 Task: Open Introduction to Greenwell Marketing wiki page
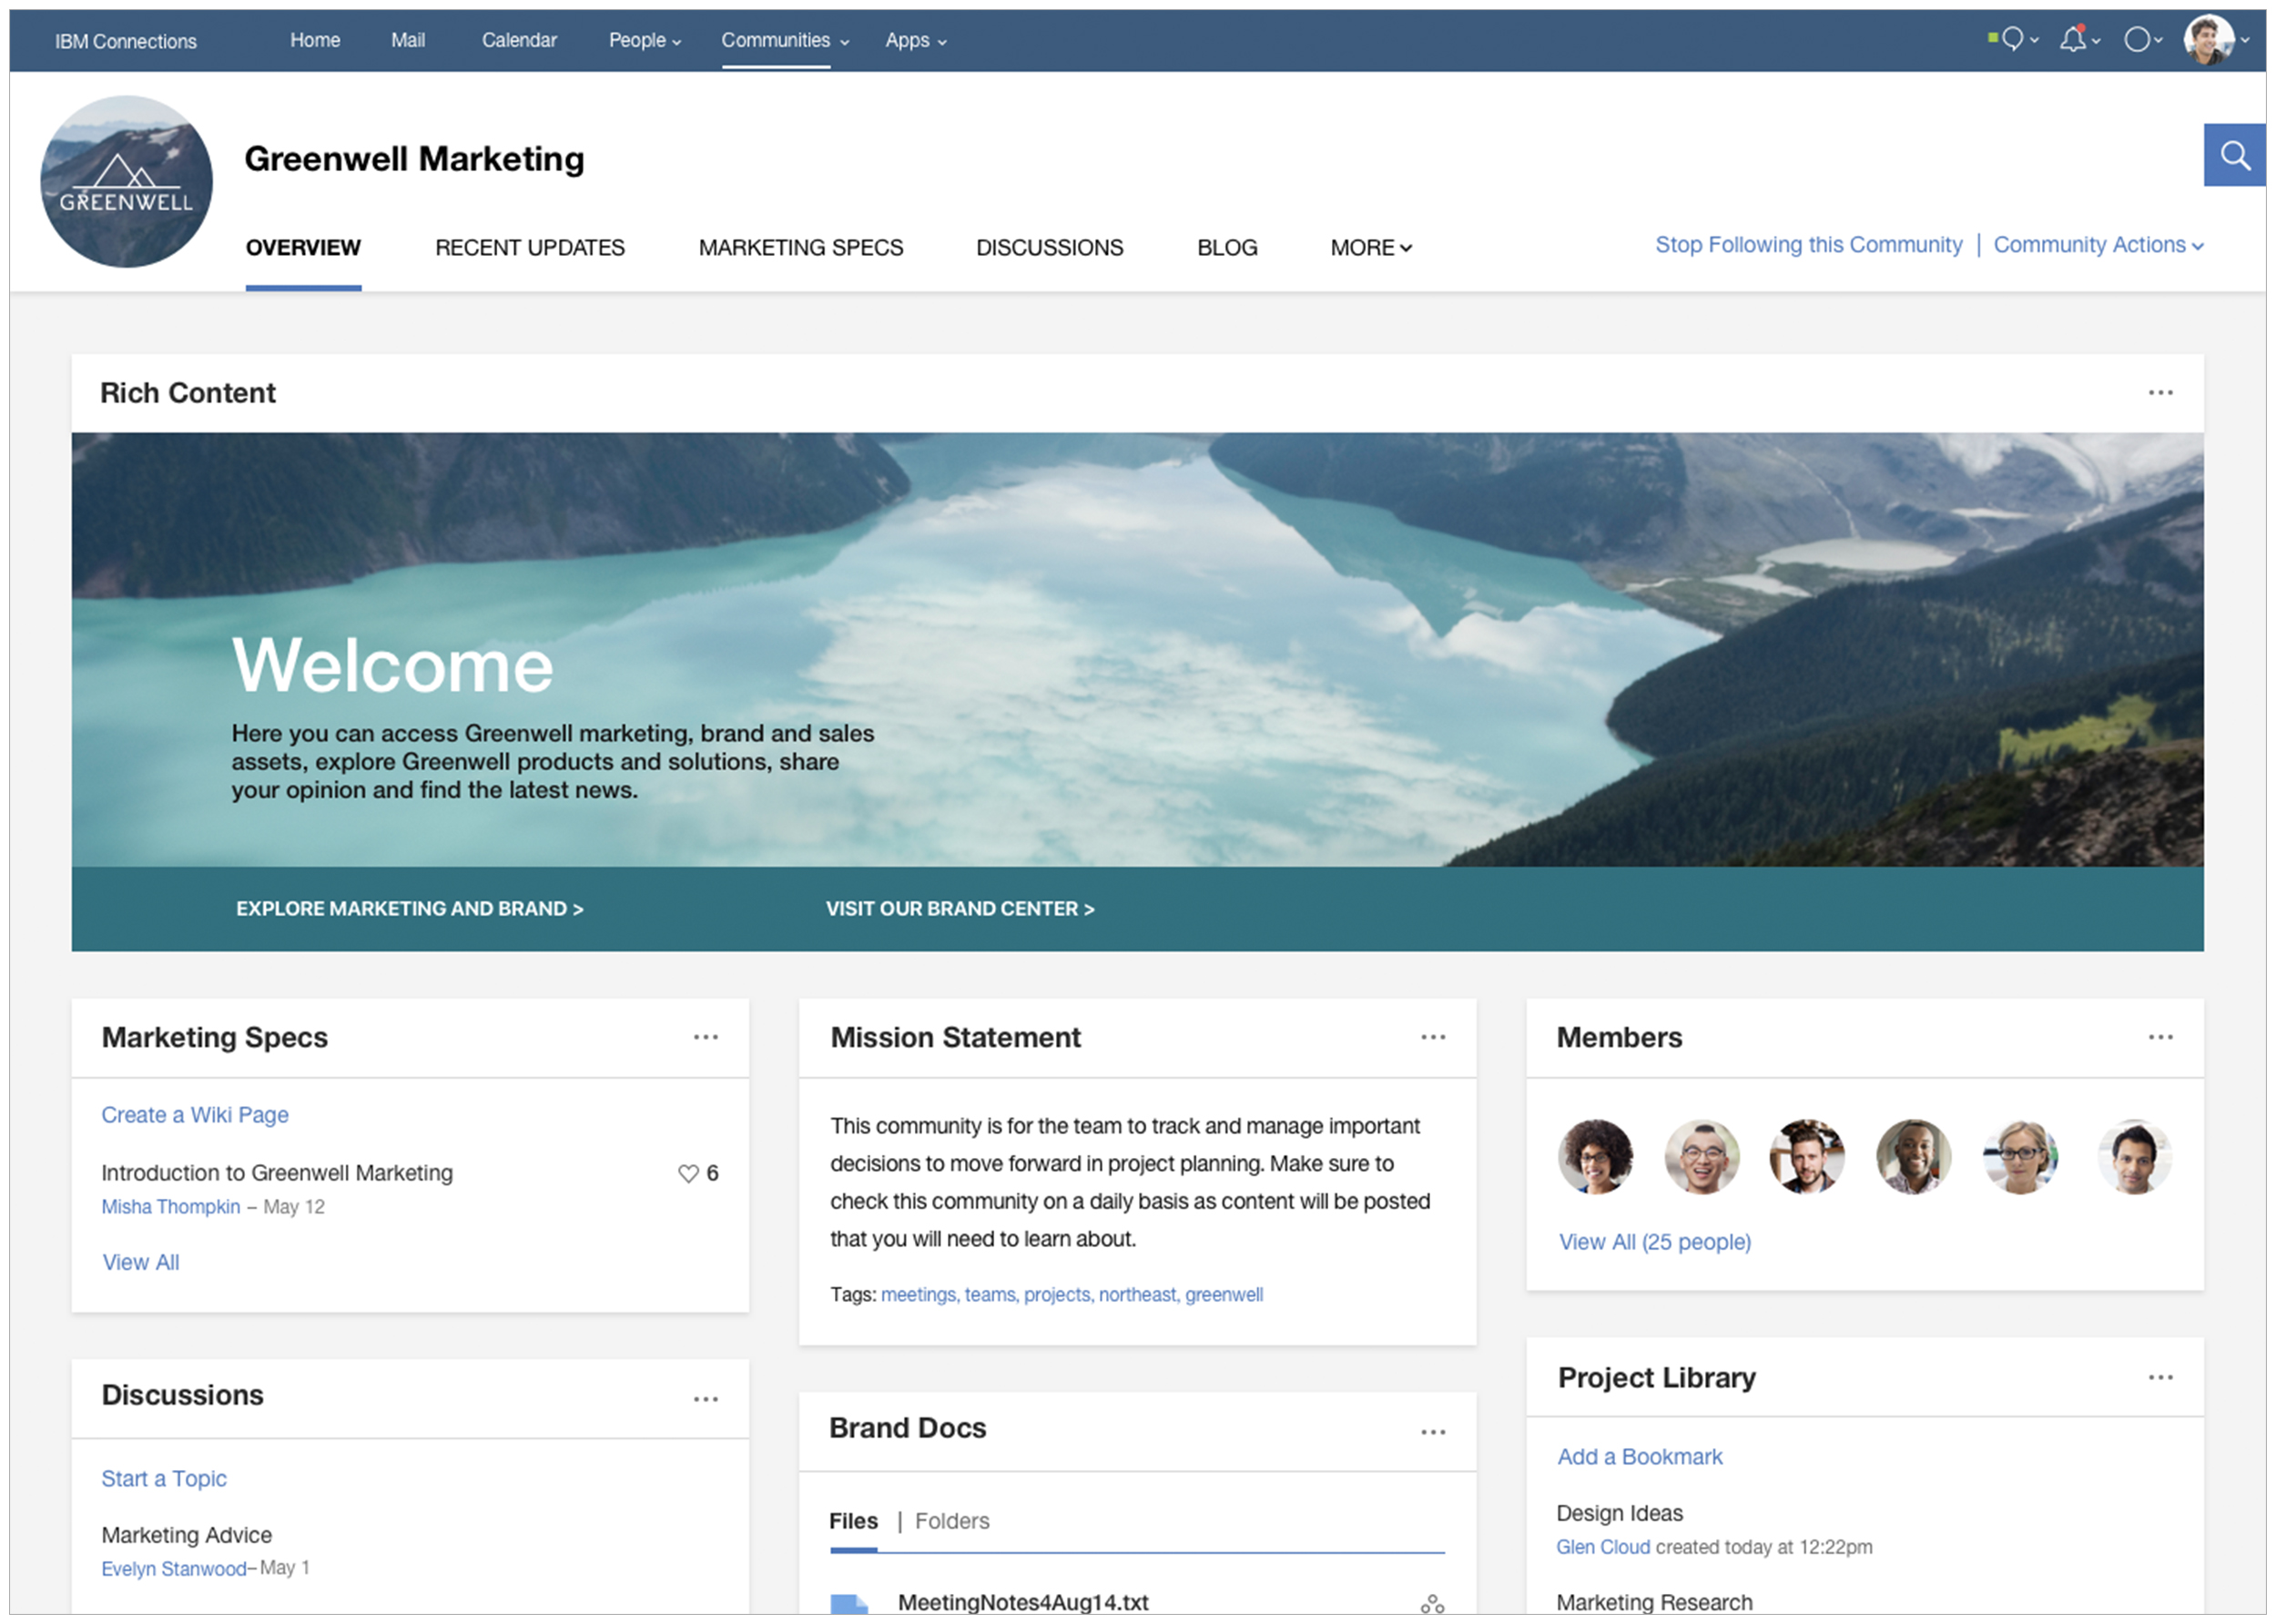point(277,1172)
